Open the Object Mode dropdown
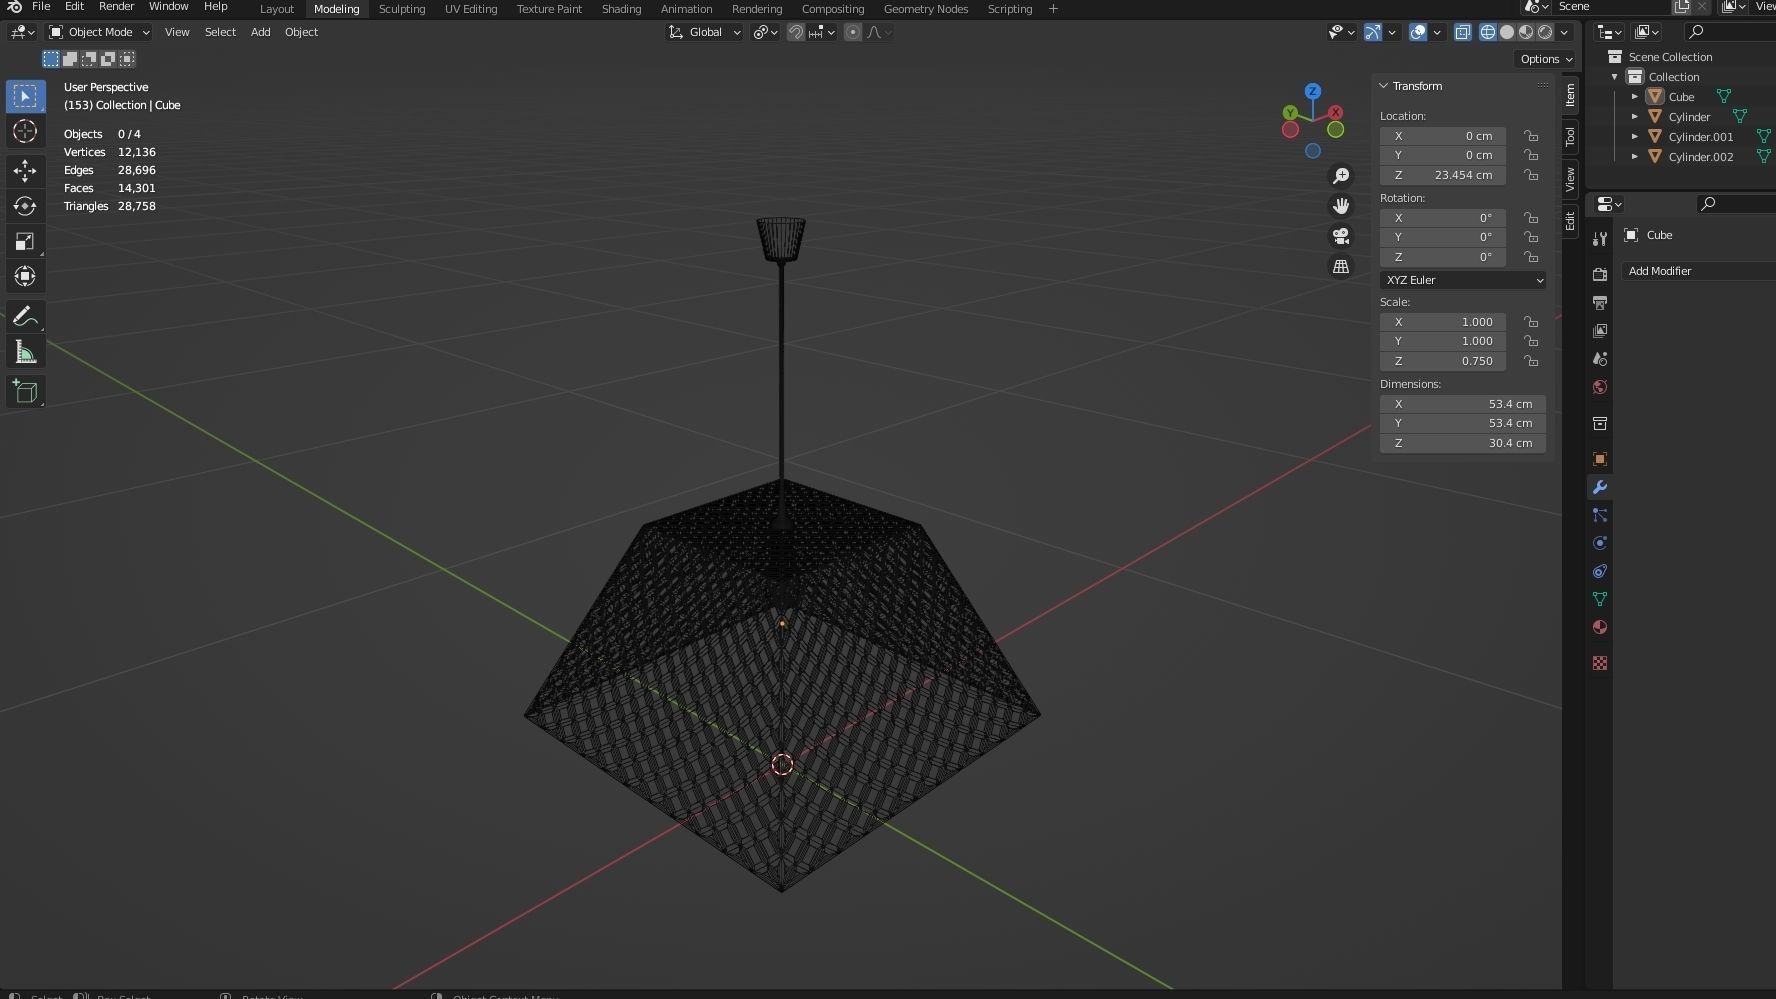The image size is (1776, 999). [x=99, y=32]
